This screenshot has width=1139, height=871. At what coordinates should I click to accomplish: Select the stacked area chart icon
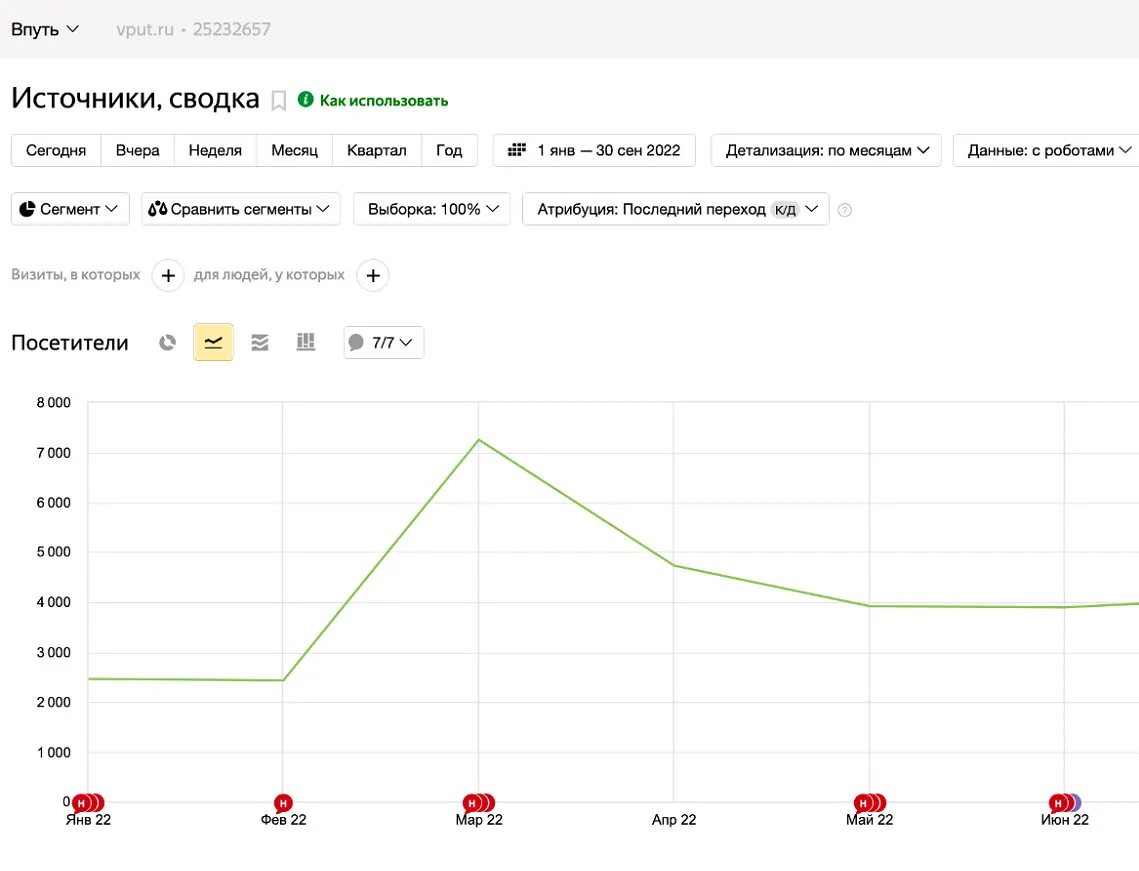pos(260,343)
